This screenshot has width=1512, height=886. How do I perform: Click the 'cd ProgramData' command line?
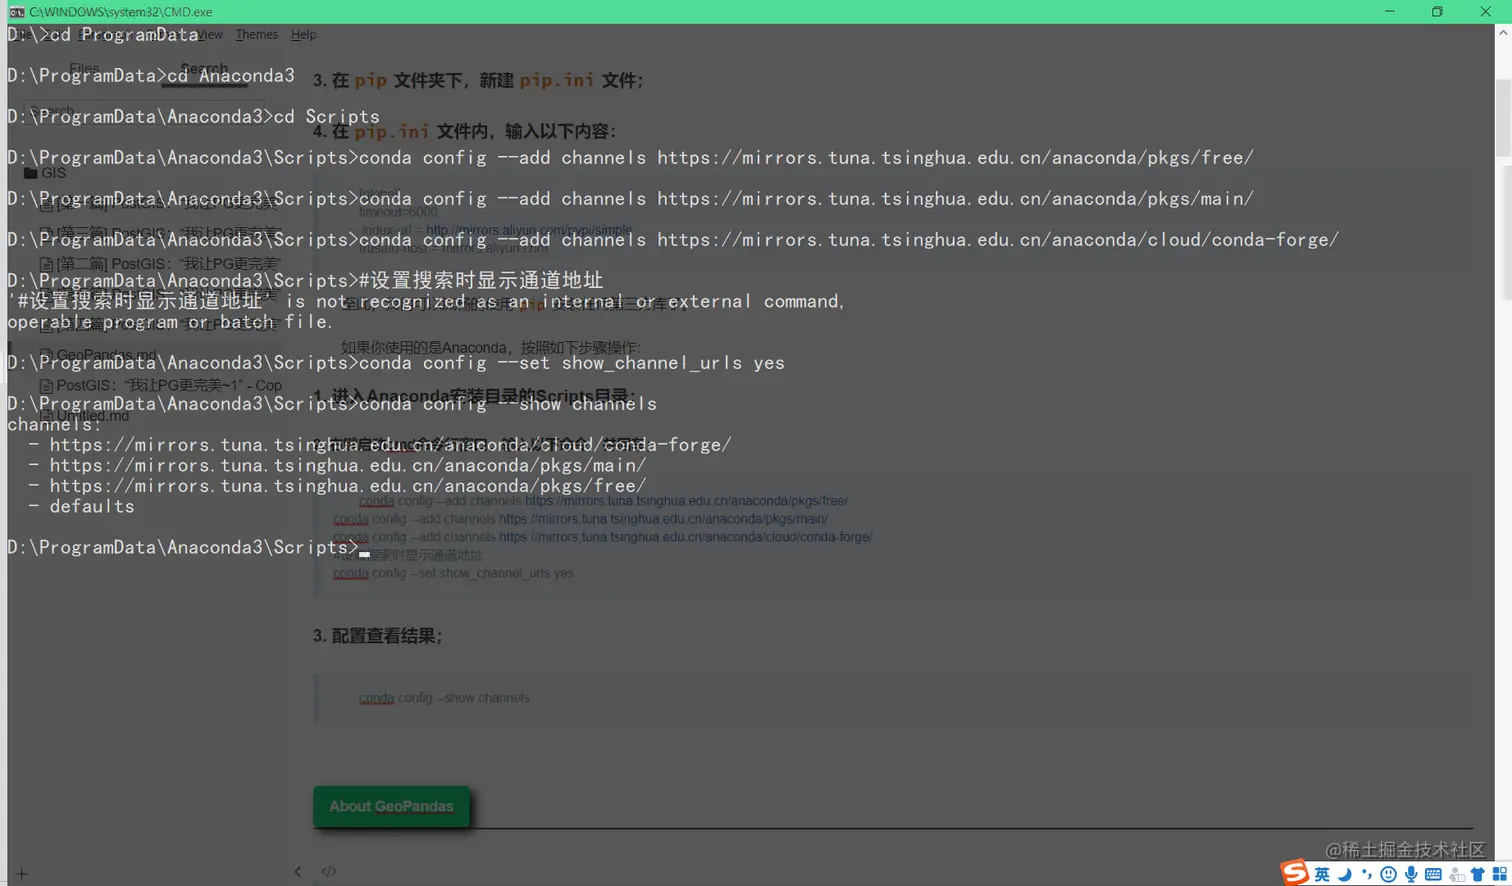click(x=103, y=35)
